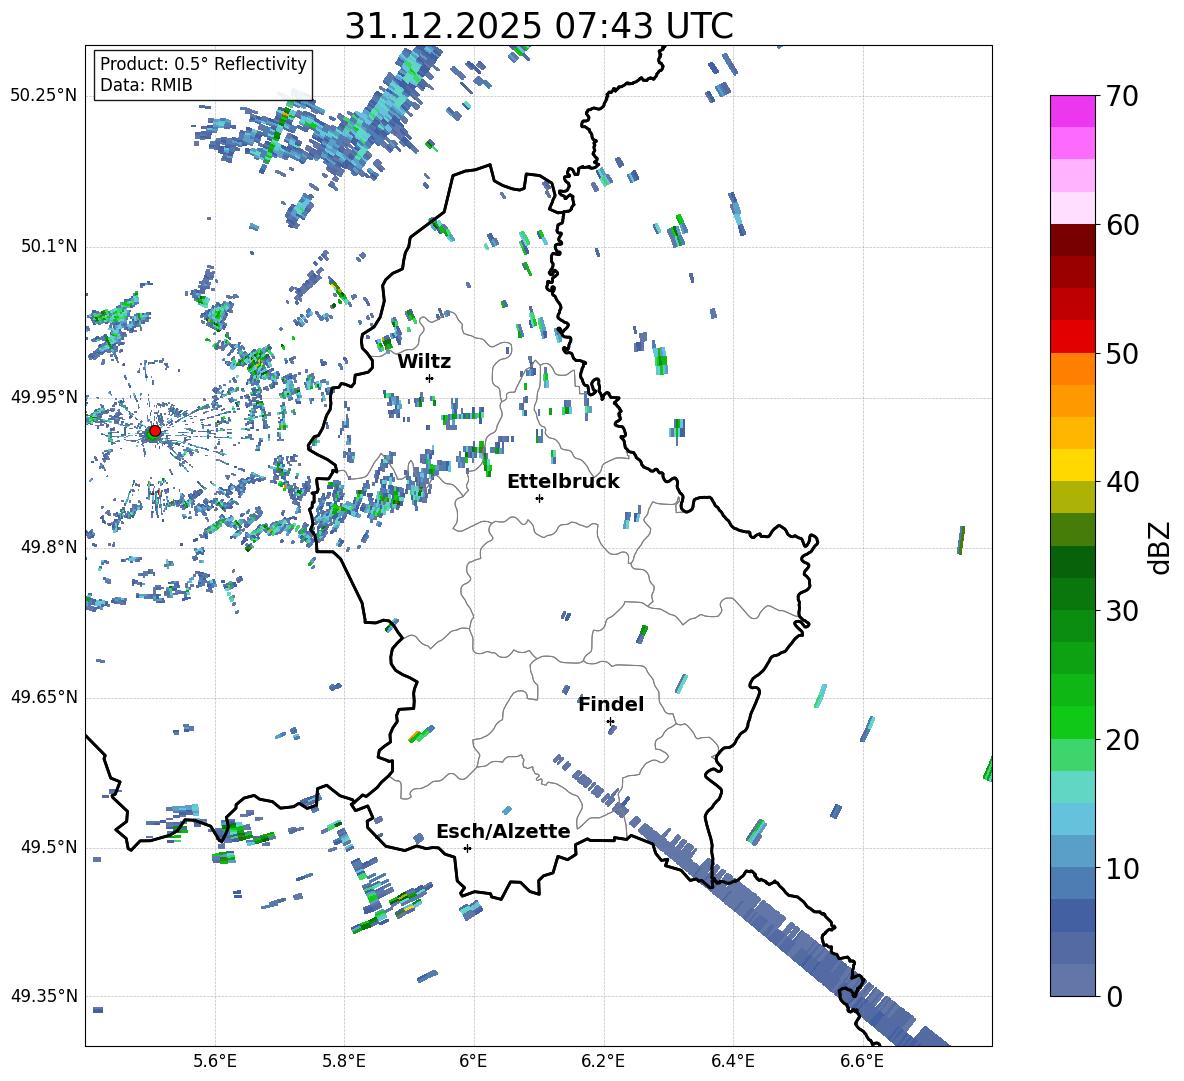Click the Data: RMIB text

tap(146, 85)
